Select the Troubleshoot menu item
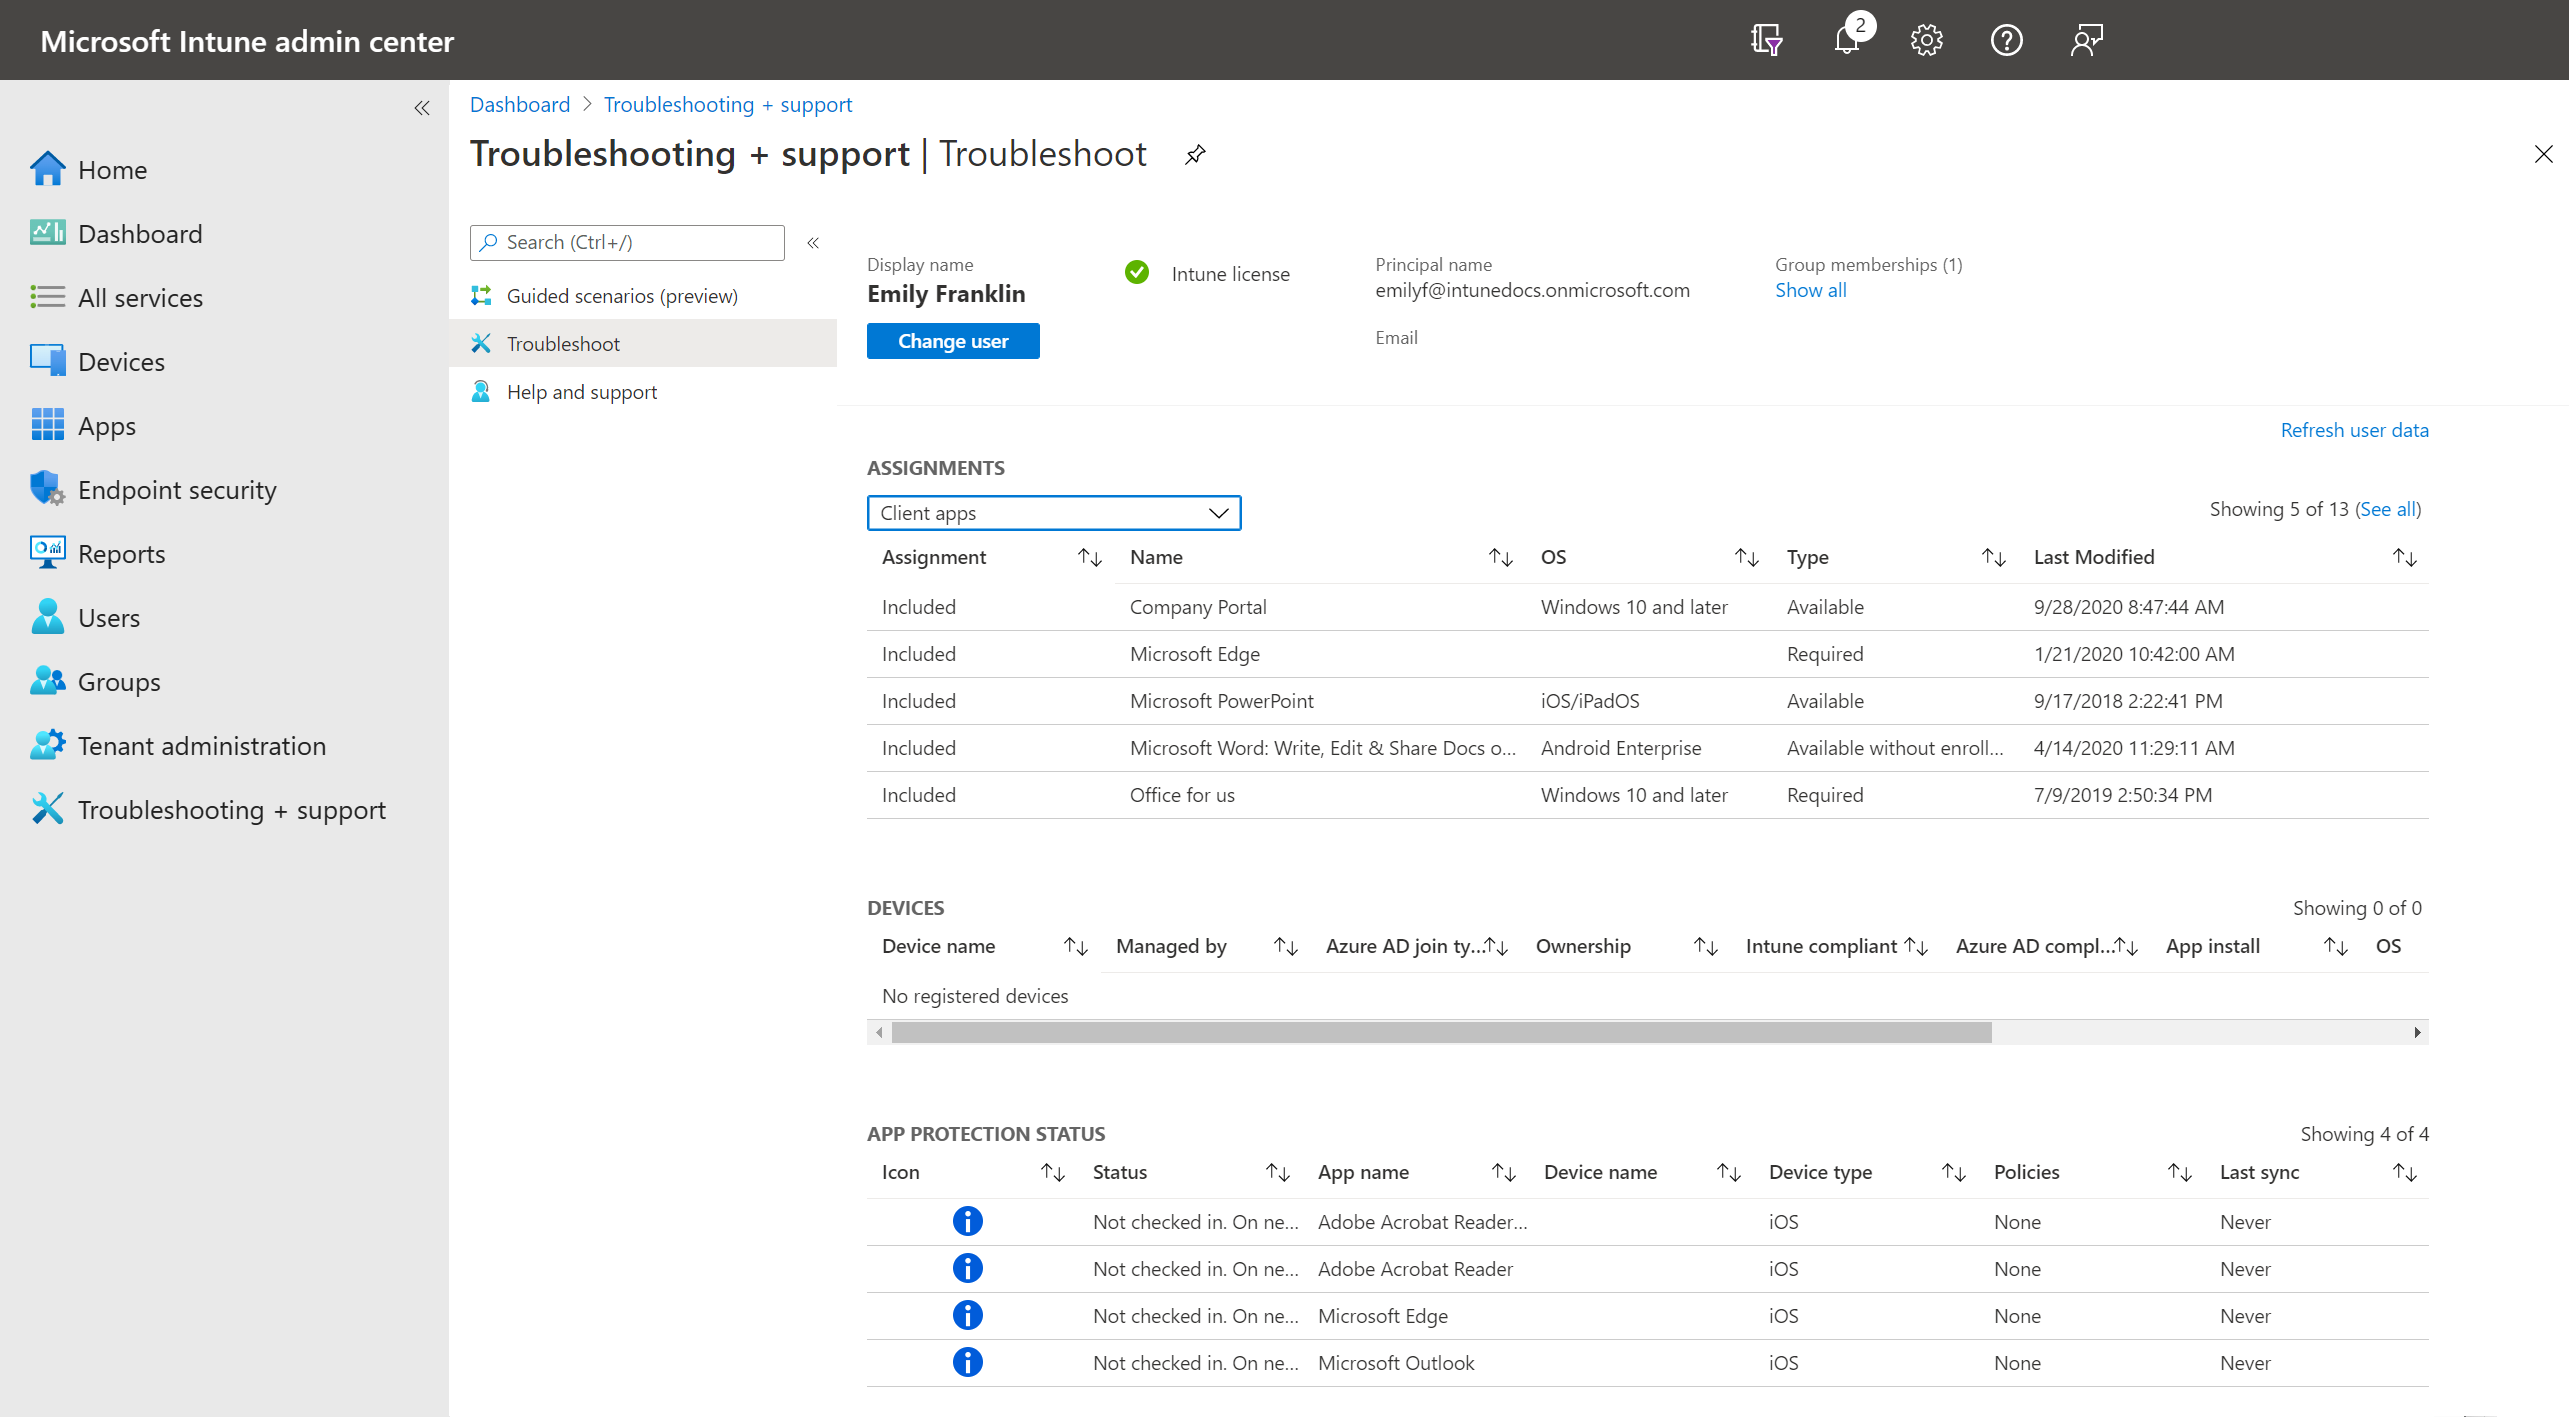 pos(643,344)
